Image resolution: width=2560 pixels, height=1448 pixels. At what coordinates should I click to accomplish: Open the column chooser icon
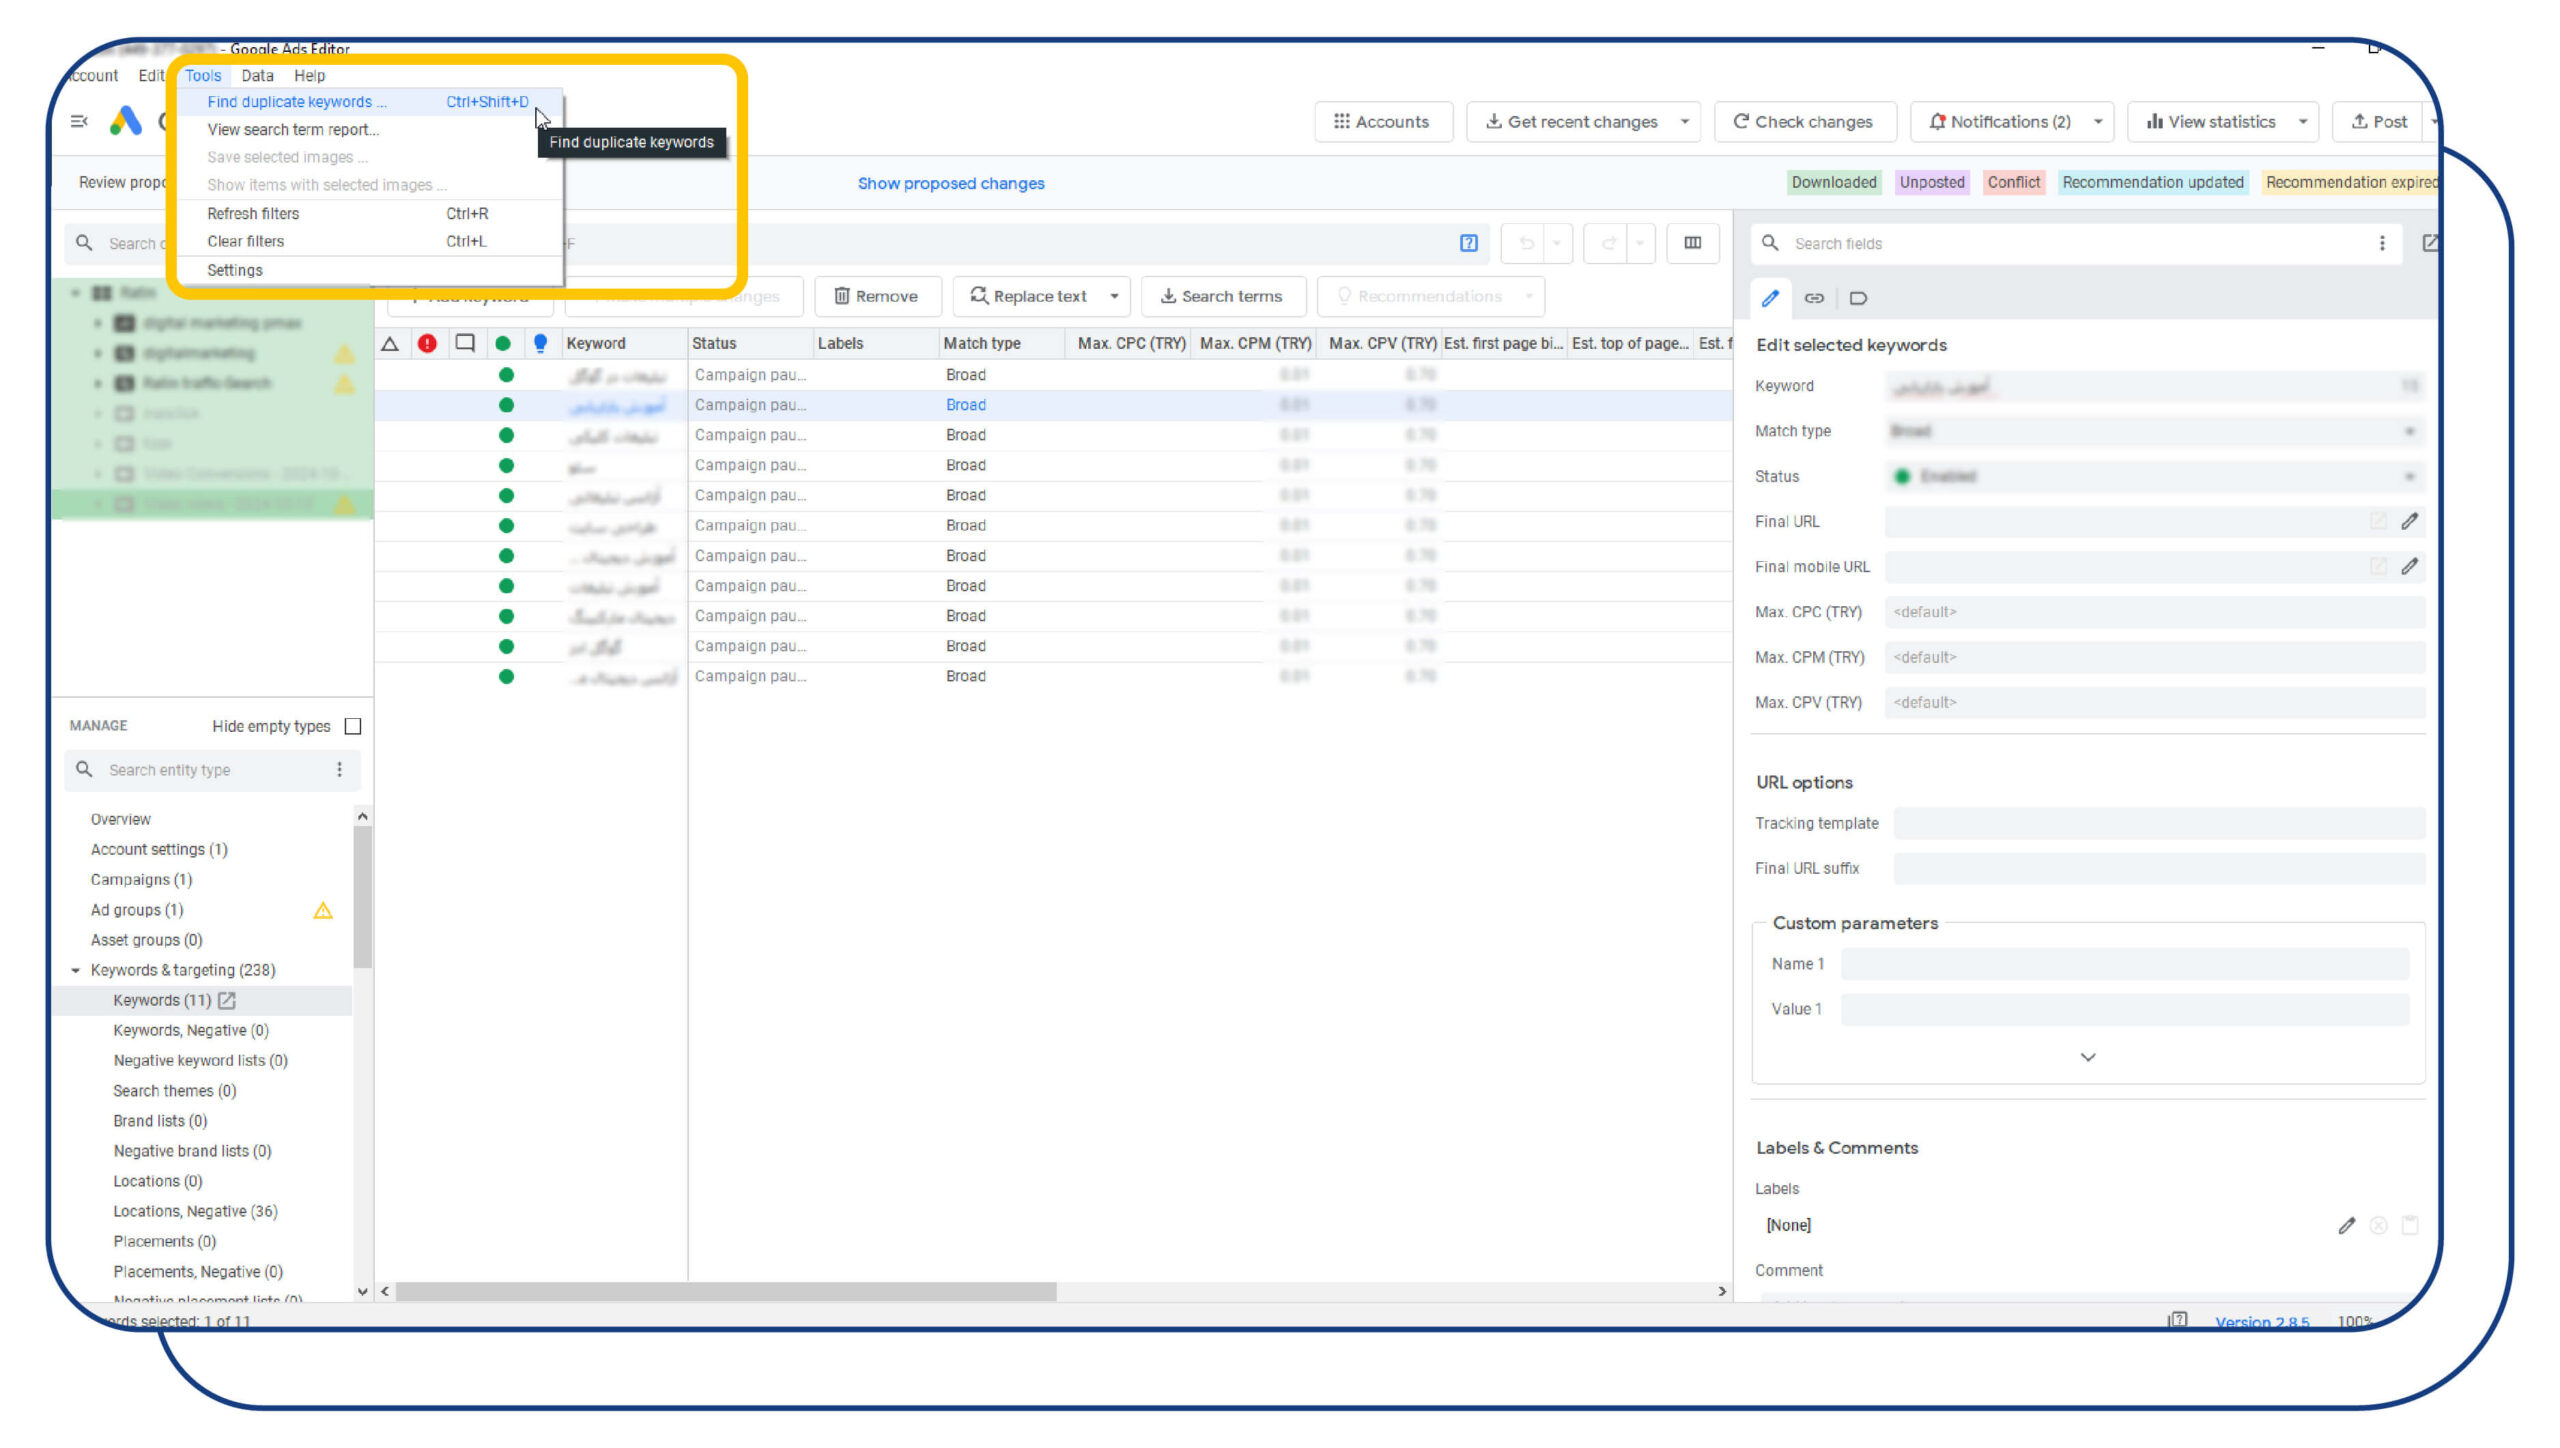point(1692,243)
